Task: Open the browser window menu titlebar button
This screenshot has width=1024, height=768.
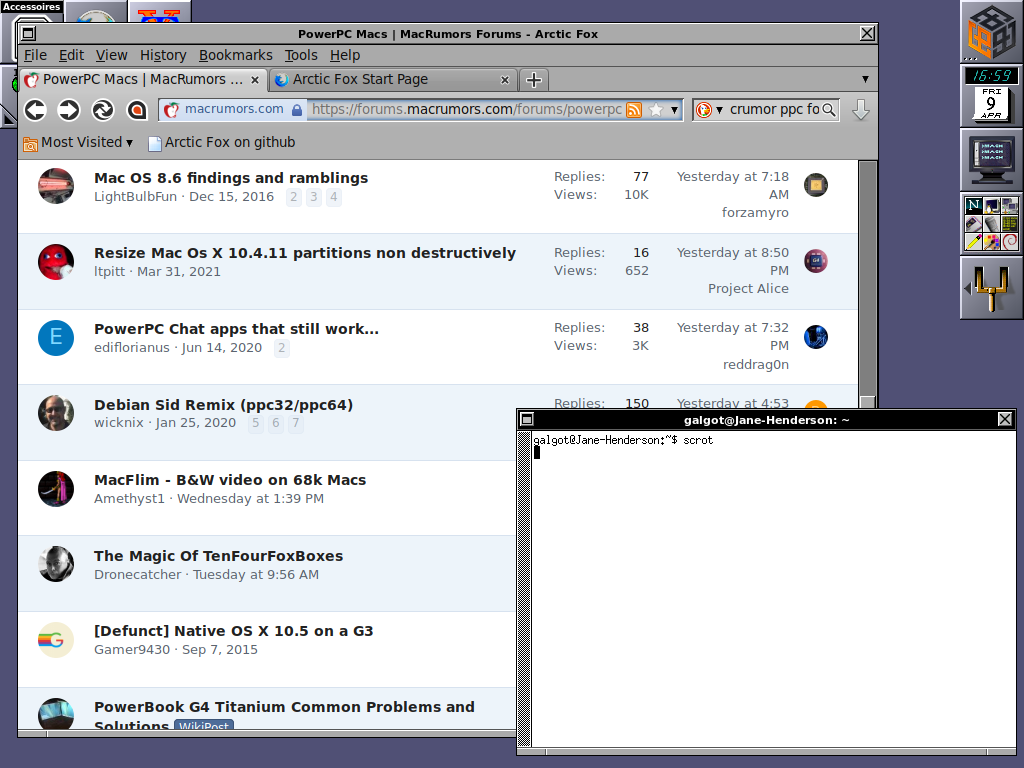Action: tap(28, 33)
